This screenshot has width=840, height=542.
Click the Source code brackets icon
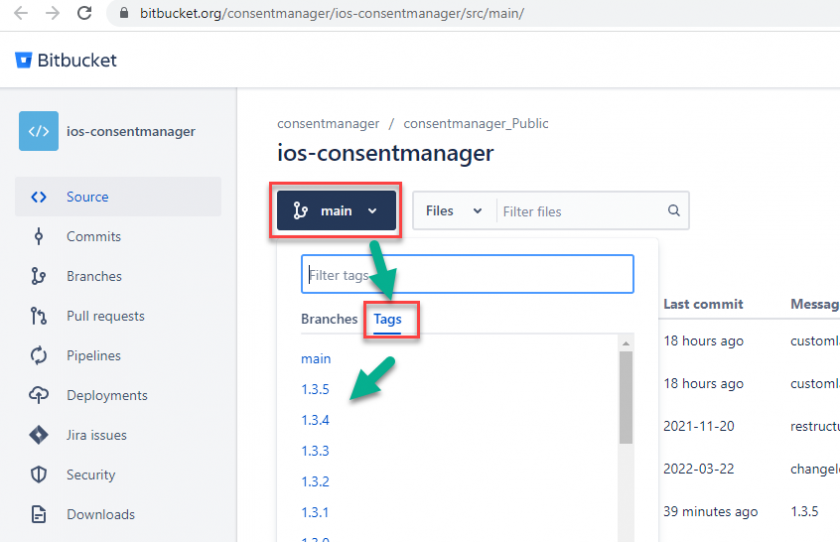click(39, 197)
